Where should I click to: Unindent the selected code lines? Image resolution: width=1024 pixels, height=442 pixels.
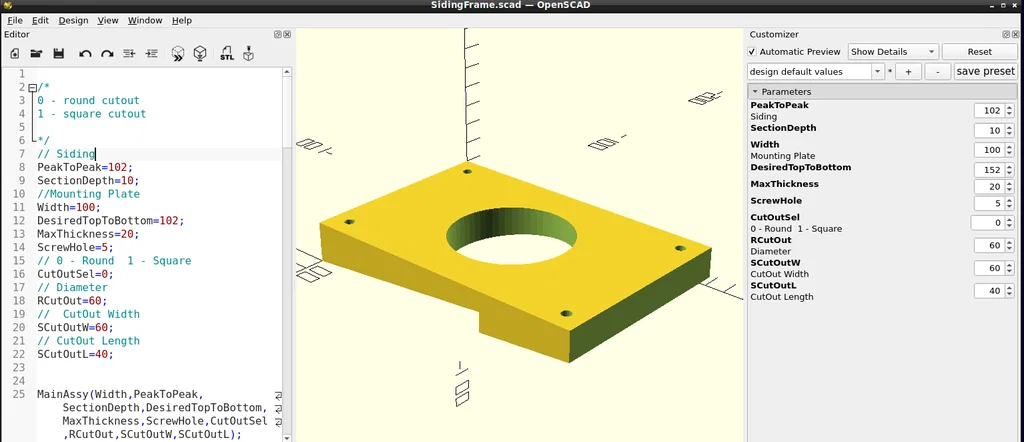pyautogui.click(x=129, y=54)
